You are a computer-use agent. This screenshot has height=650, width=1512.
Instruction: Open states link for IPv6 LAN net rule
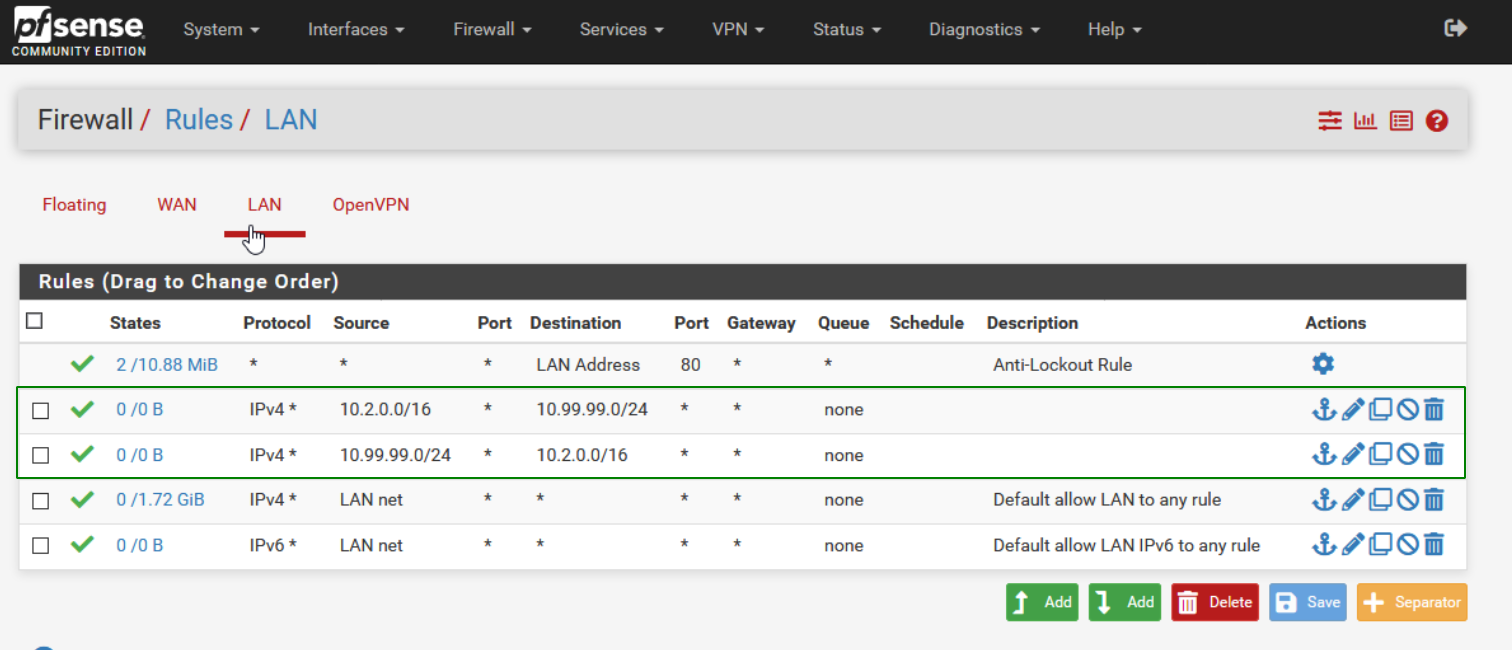[x=139, y=545]
